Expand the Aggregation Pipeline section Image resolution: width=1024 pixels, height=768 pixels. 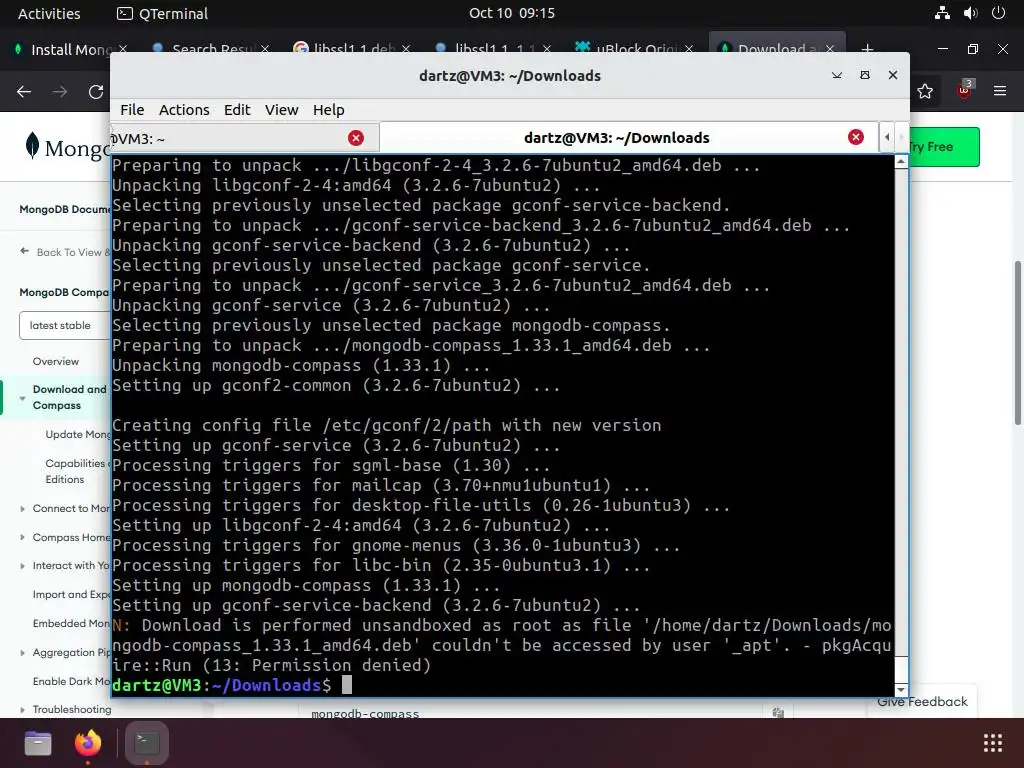(22, 653)
